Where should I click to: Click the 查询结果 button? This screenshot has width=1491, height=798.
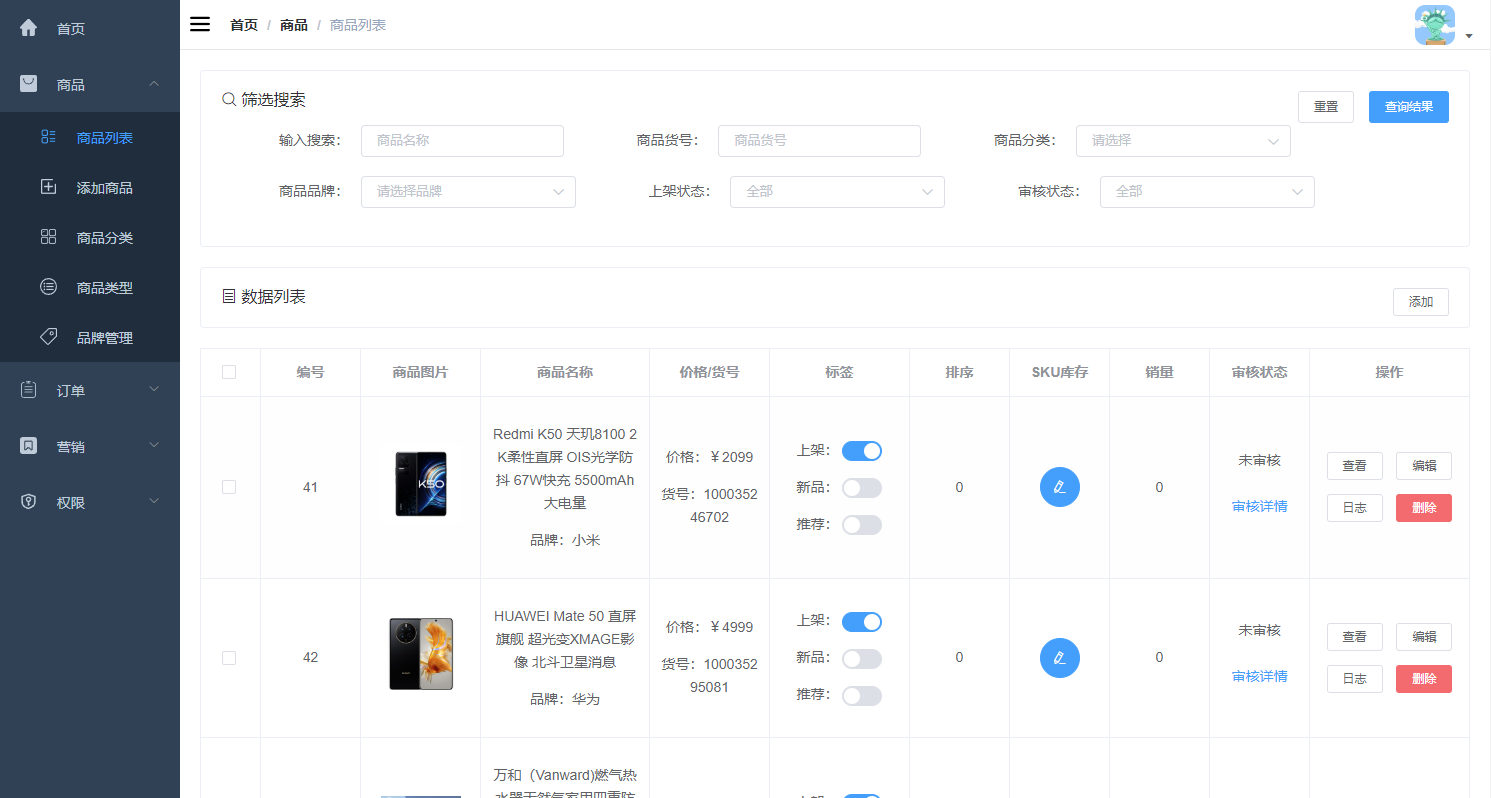point(1409,107)
